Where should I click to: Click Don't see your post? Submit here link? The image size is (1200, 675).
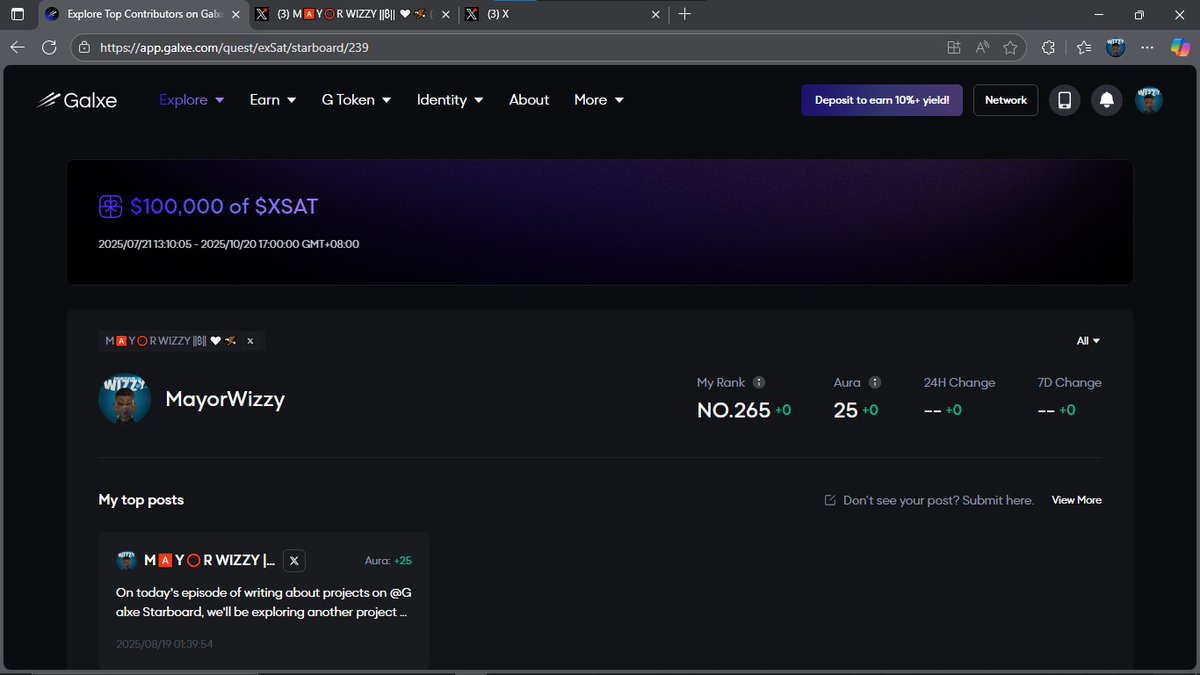click(x=929, y=500)
